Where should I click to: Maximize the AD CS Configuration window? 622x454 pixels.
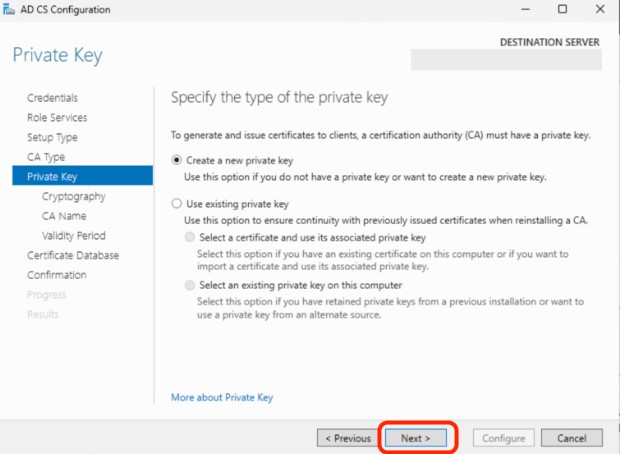tap(562, 10)
